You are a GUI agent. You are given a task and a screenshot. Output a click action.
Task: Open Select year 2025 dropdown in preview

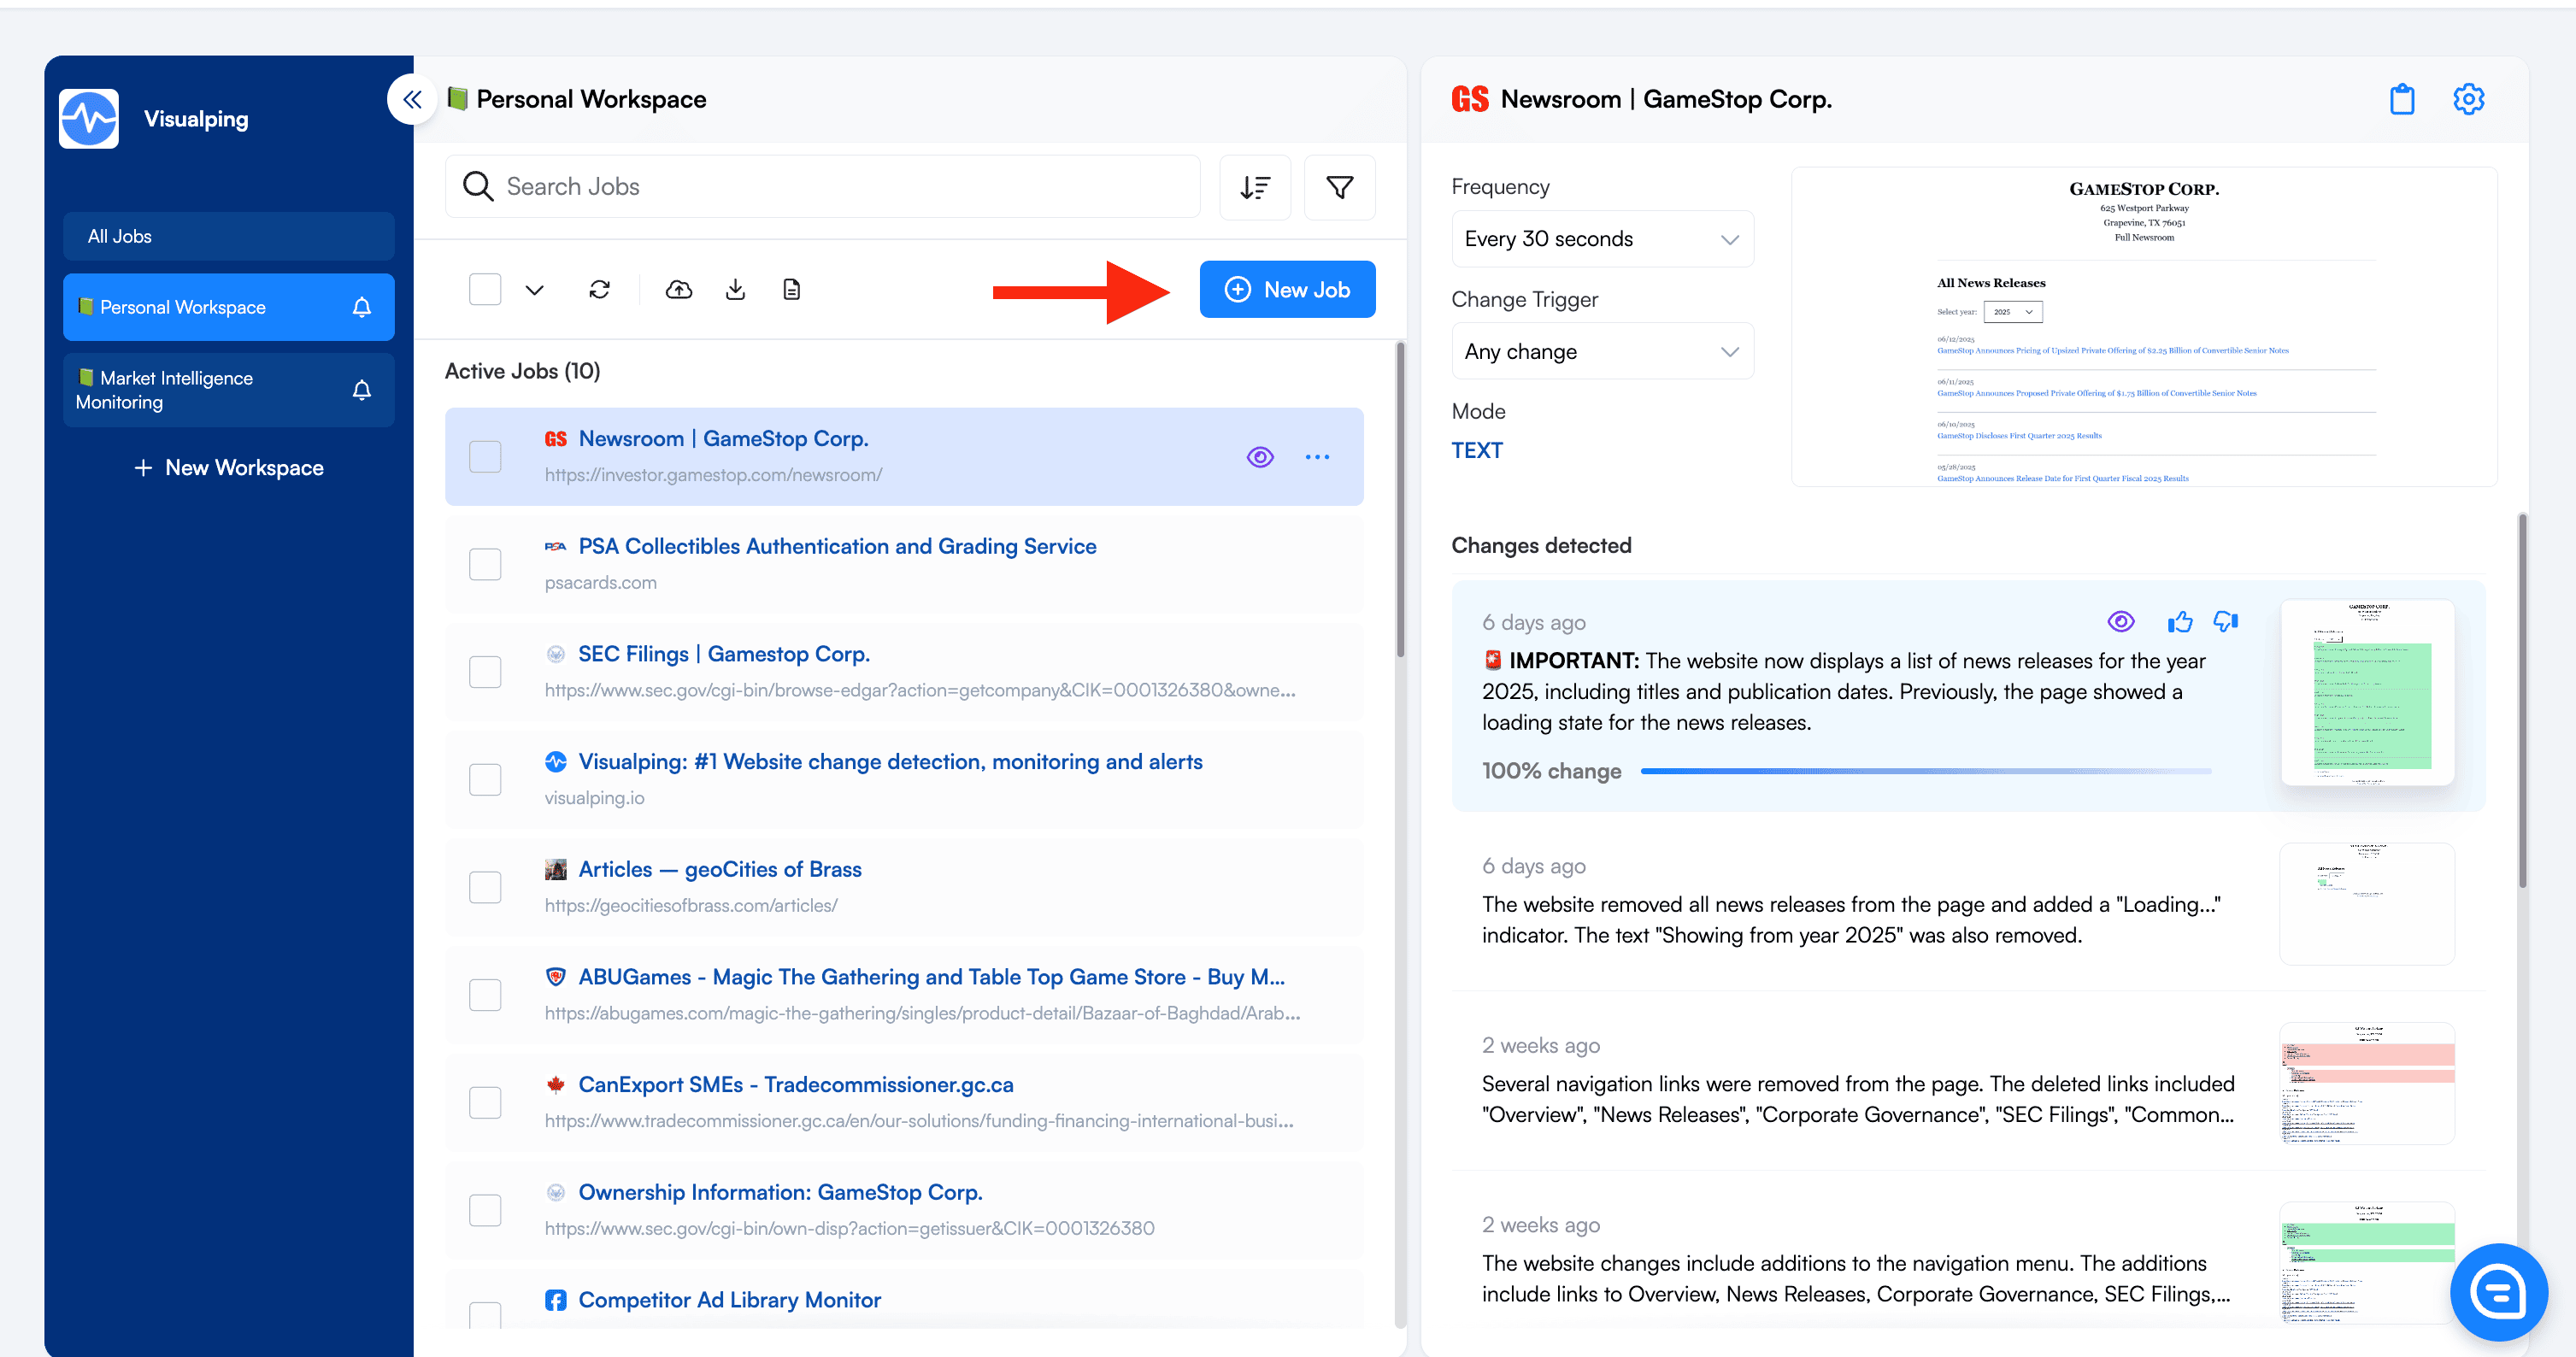coord(2013,312)
